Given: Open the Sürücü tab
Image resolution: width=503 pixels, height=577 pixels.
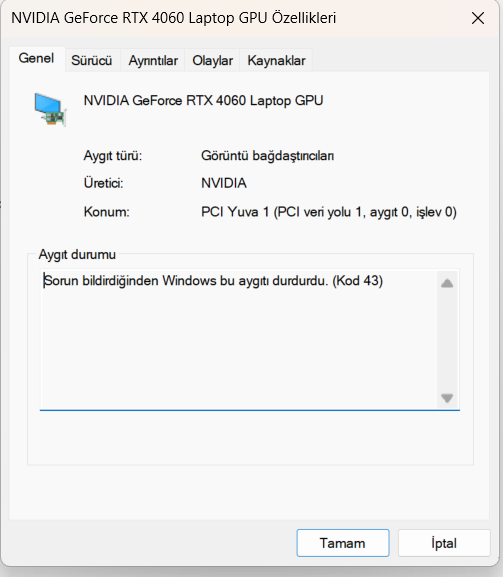Looking at the screenshot, I should [x=92, y=60].
